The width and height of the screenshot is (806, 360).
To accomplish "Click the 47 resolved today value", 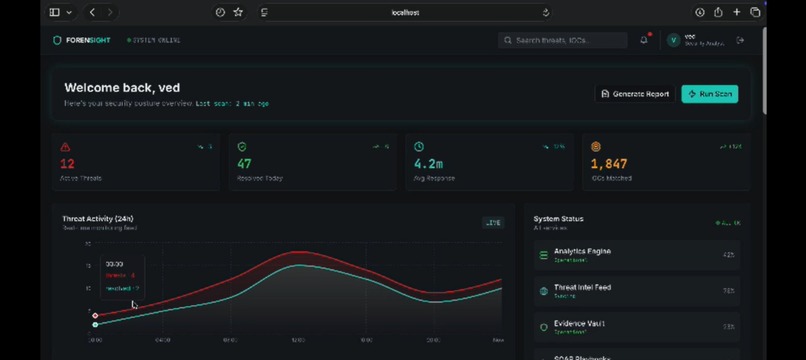I will [244, 164].
